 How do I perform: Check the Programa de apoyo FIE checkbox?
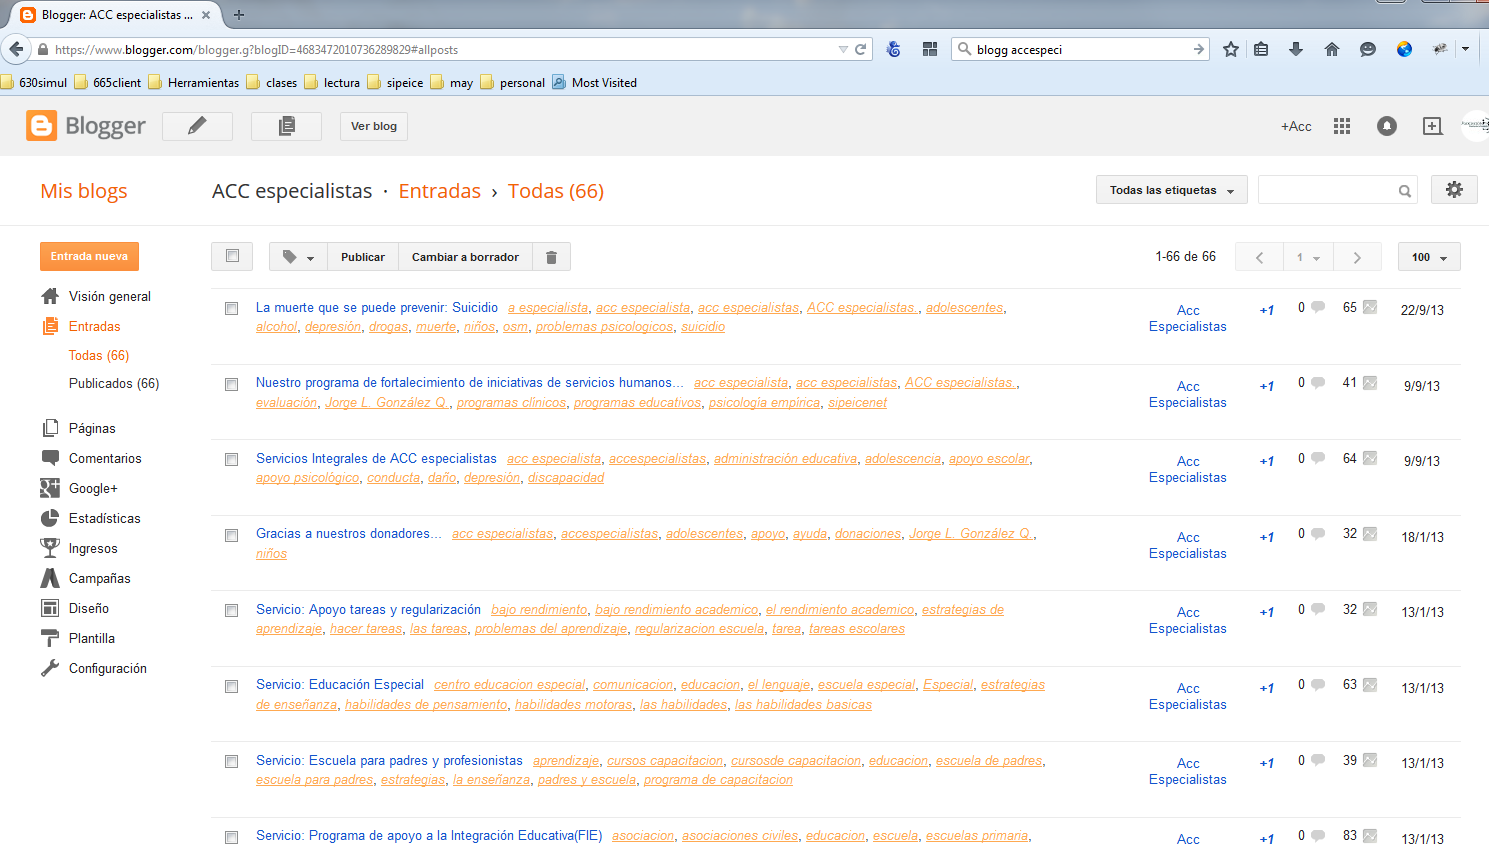(232, 837)
